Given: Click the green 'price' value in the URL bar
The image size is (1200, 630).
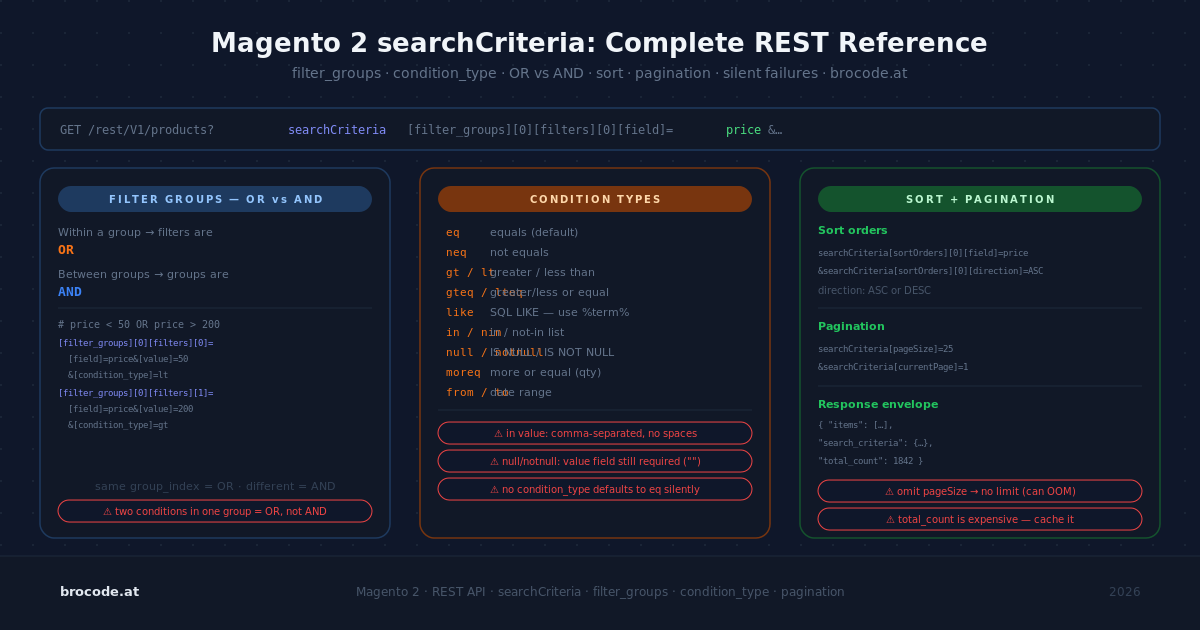Looking at the screenshot, I should [x=743, y=130].
